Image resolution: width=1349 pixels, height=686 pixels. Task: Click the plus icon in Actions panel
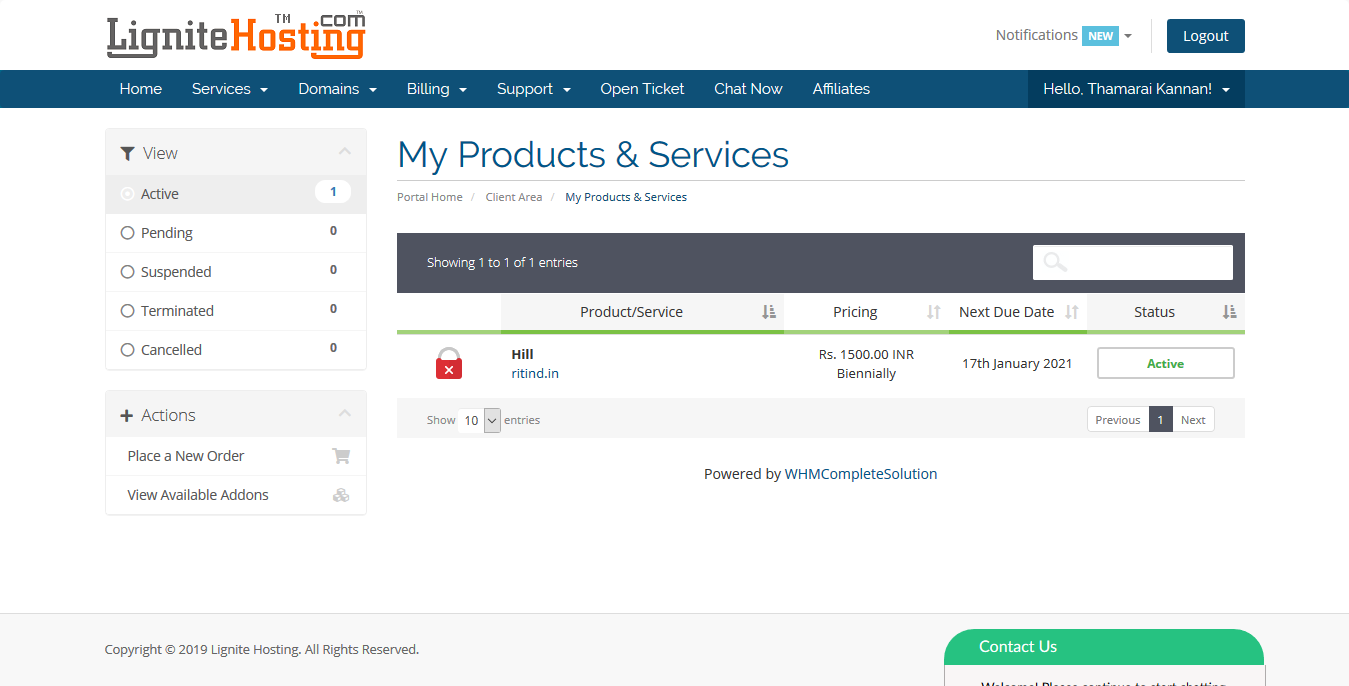(127, 416)
